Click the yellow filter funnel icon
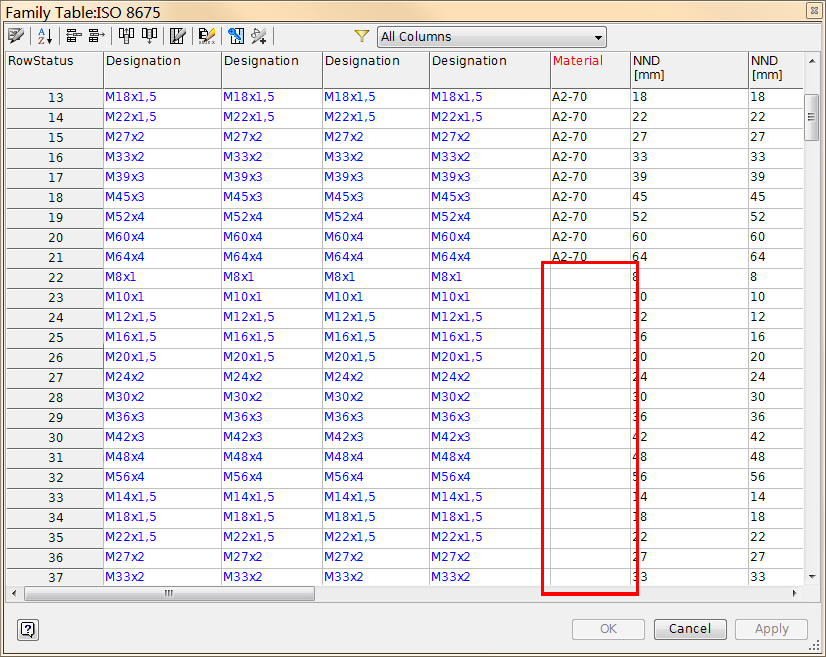826x657 pixels. (361, 36)
